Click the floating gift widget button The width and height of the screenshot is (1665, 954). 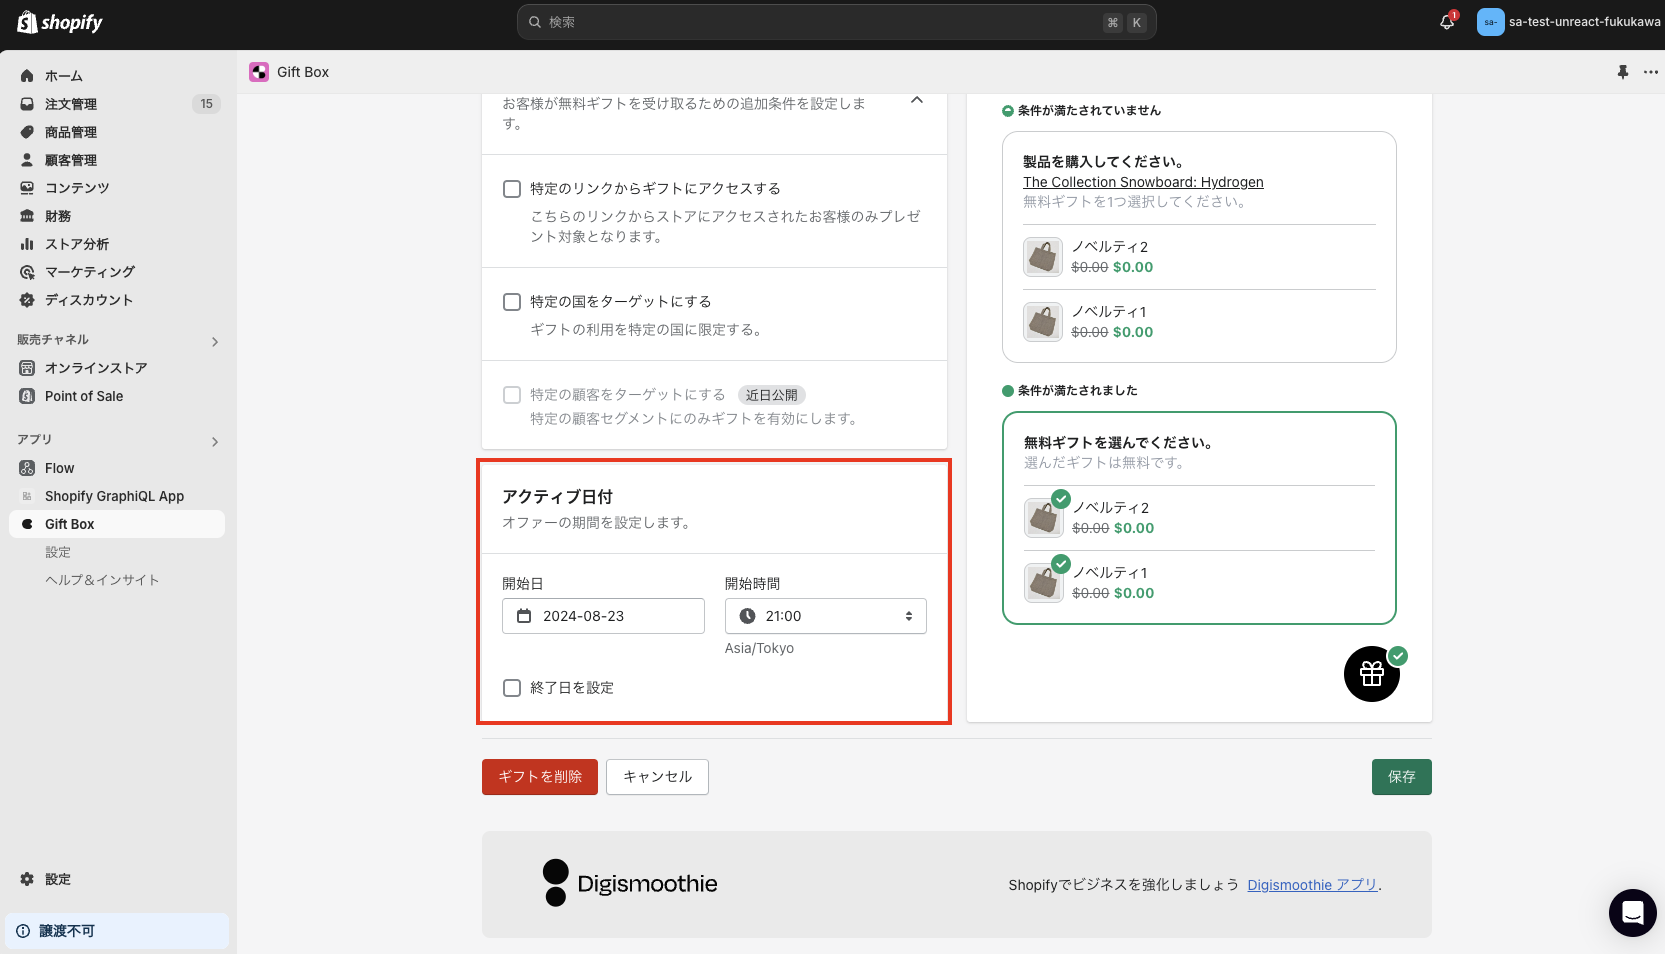coord(1371,674)
